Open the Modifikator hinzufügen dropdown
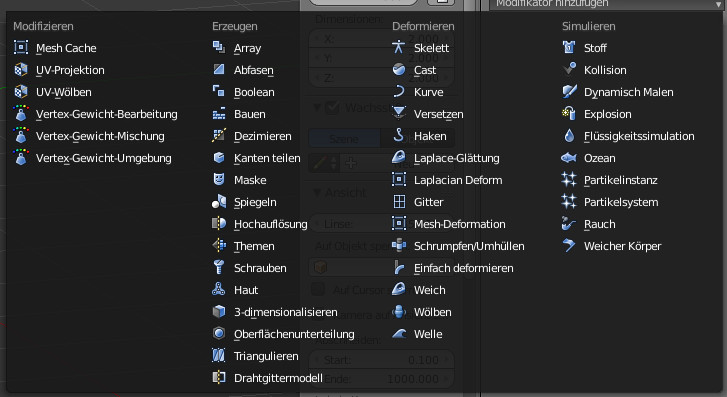 pyautogui.click(x=606, y=4)
